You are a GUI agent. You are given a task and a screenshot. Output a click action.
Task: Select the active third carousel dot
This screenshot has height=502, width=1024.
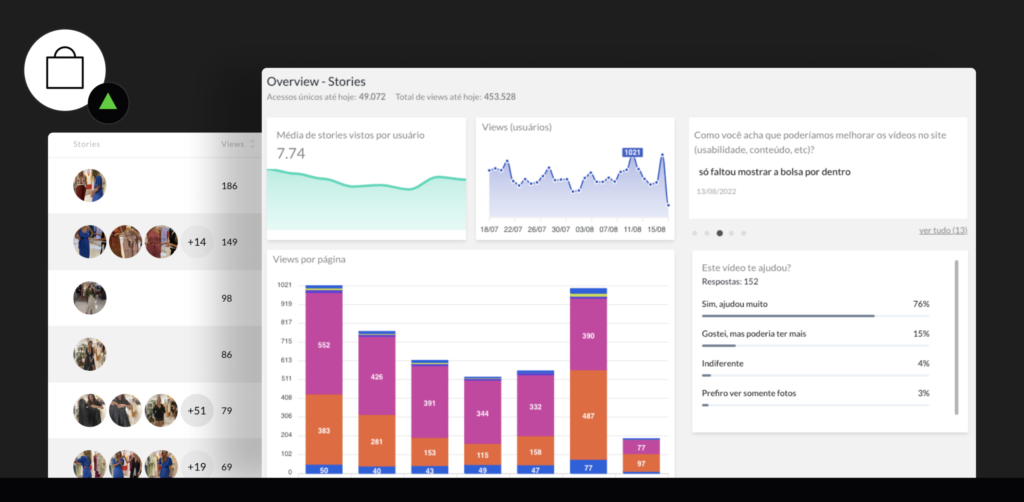(719, 233)
